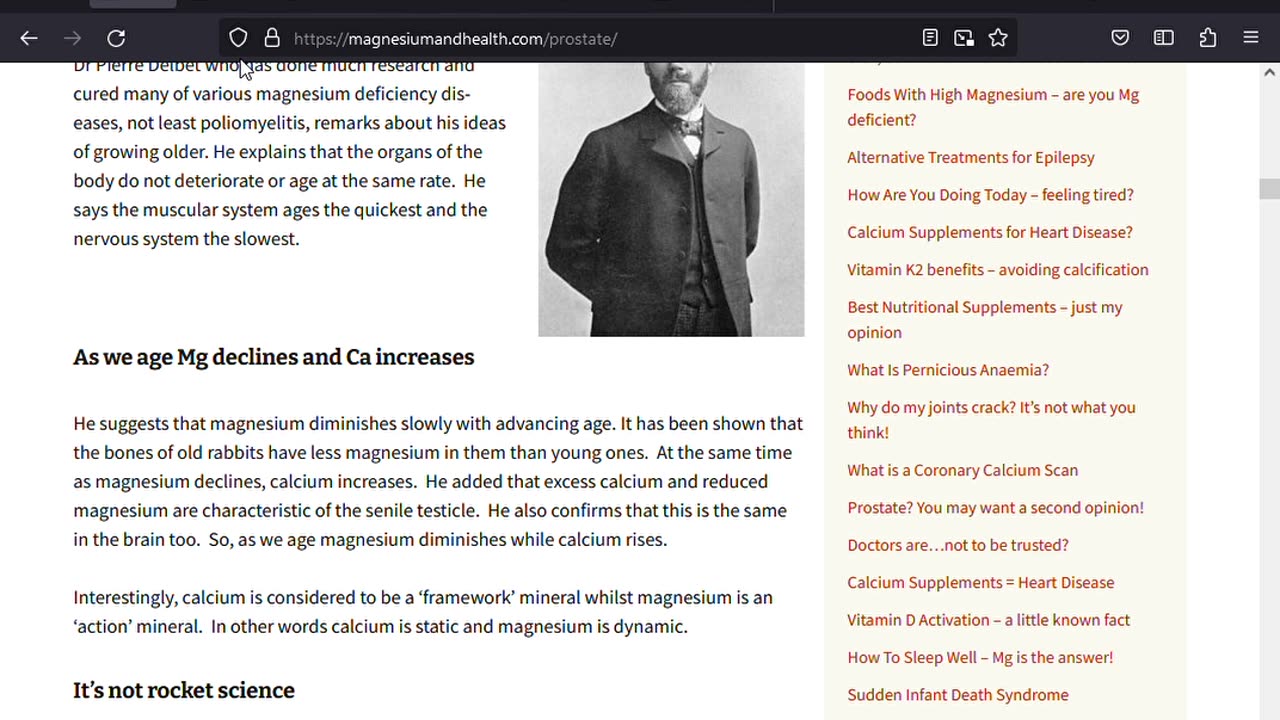Open 'Why do my joints crack?' link
Image resolution: width=1280 pixels, height=720 pixels.
point(991,420)
